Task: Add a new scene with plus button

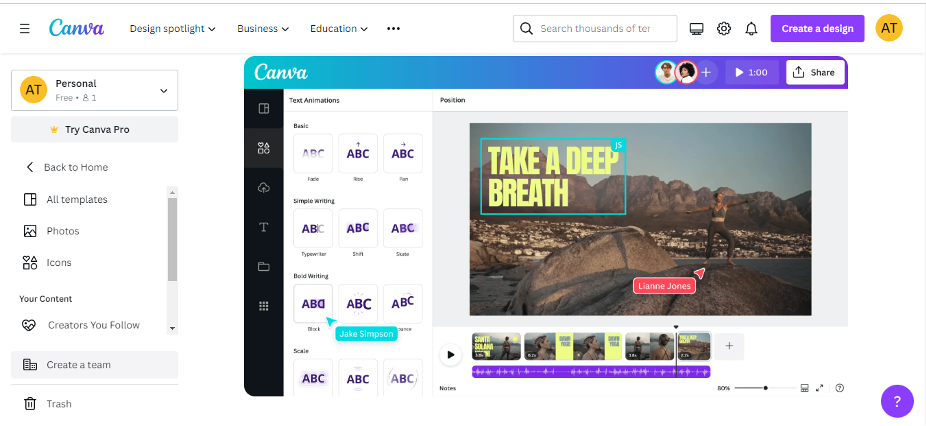Action: [x=729, y=346]
